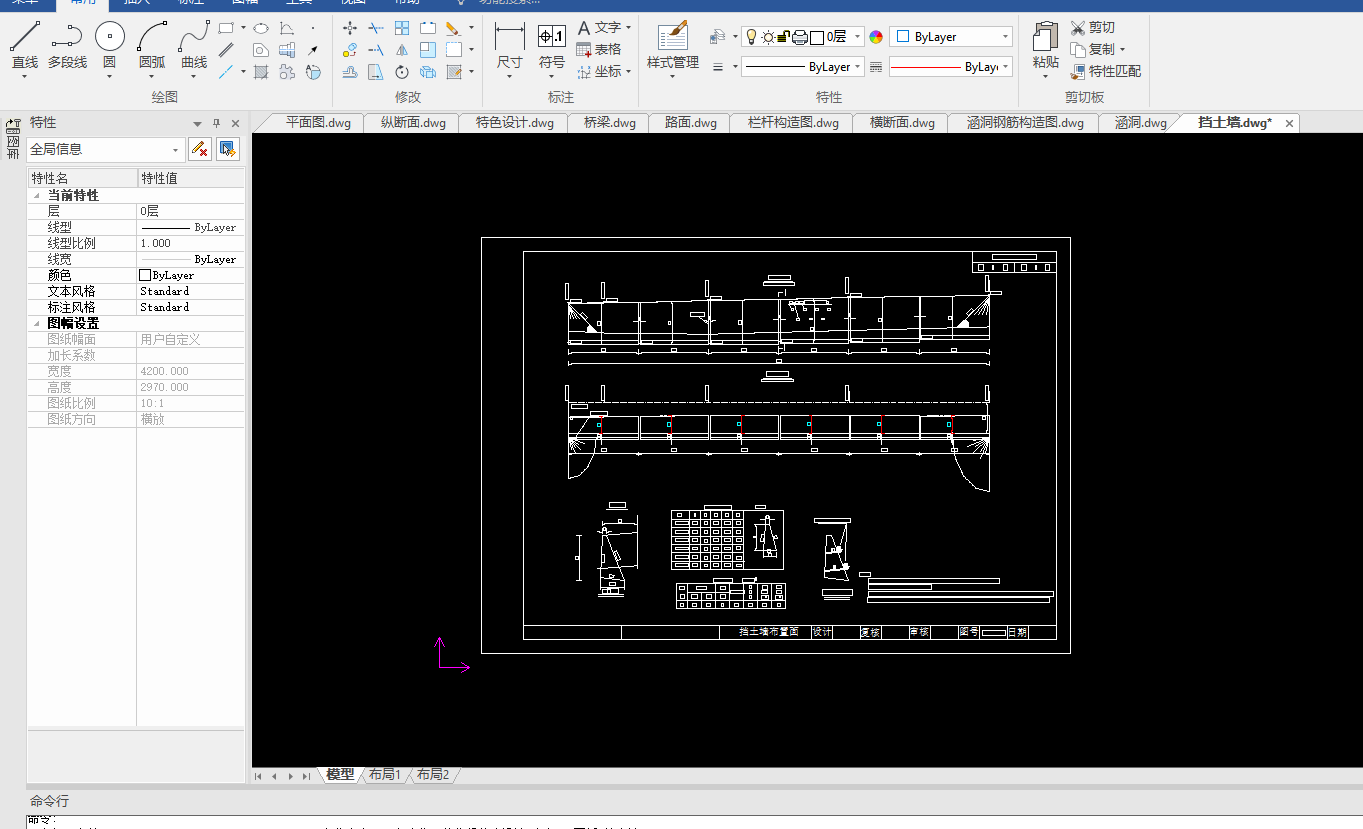Switch to the 平面图.dwg document tab
1363x829 pixels.
pyautogui.click(x=318, y=123)
